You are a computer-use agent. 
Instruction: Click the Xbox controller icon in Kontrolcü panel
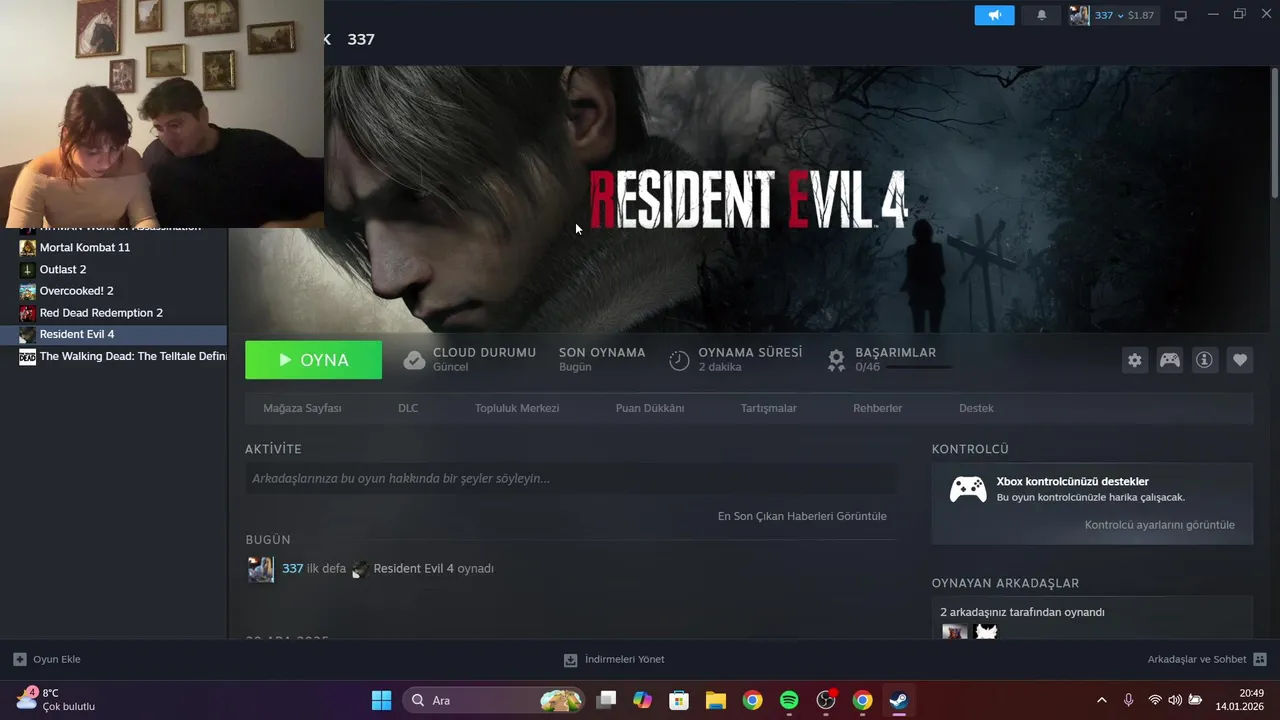[x=967, y=489]
